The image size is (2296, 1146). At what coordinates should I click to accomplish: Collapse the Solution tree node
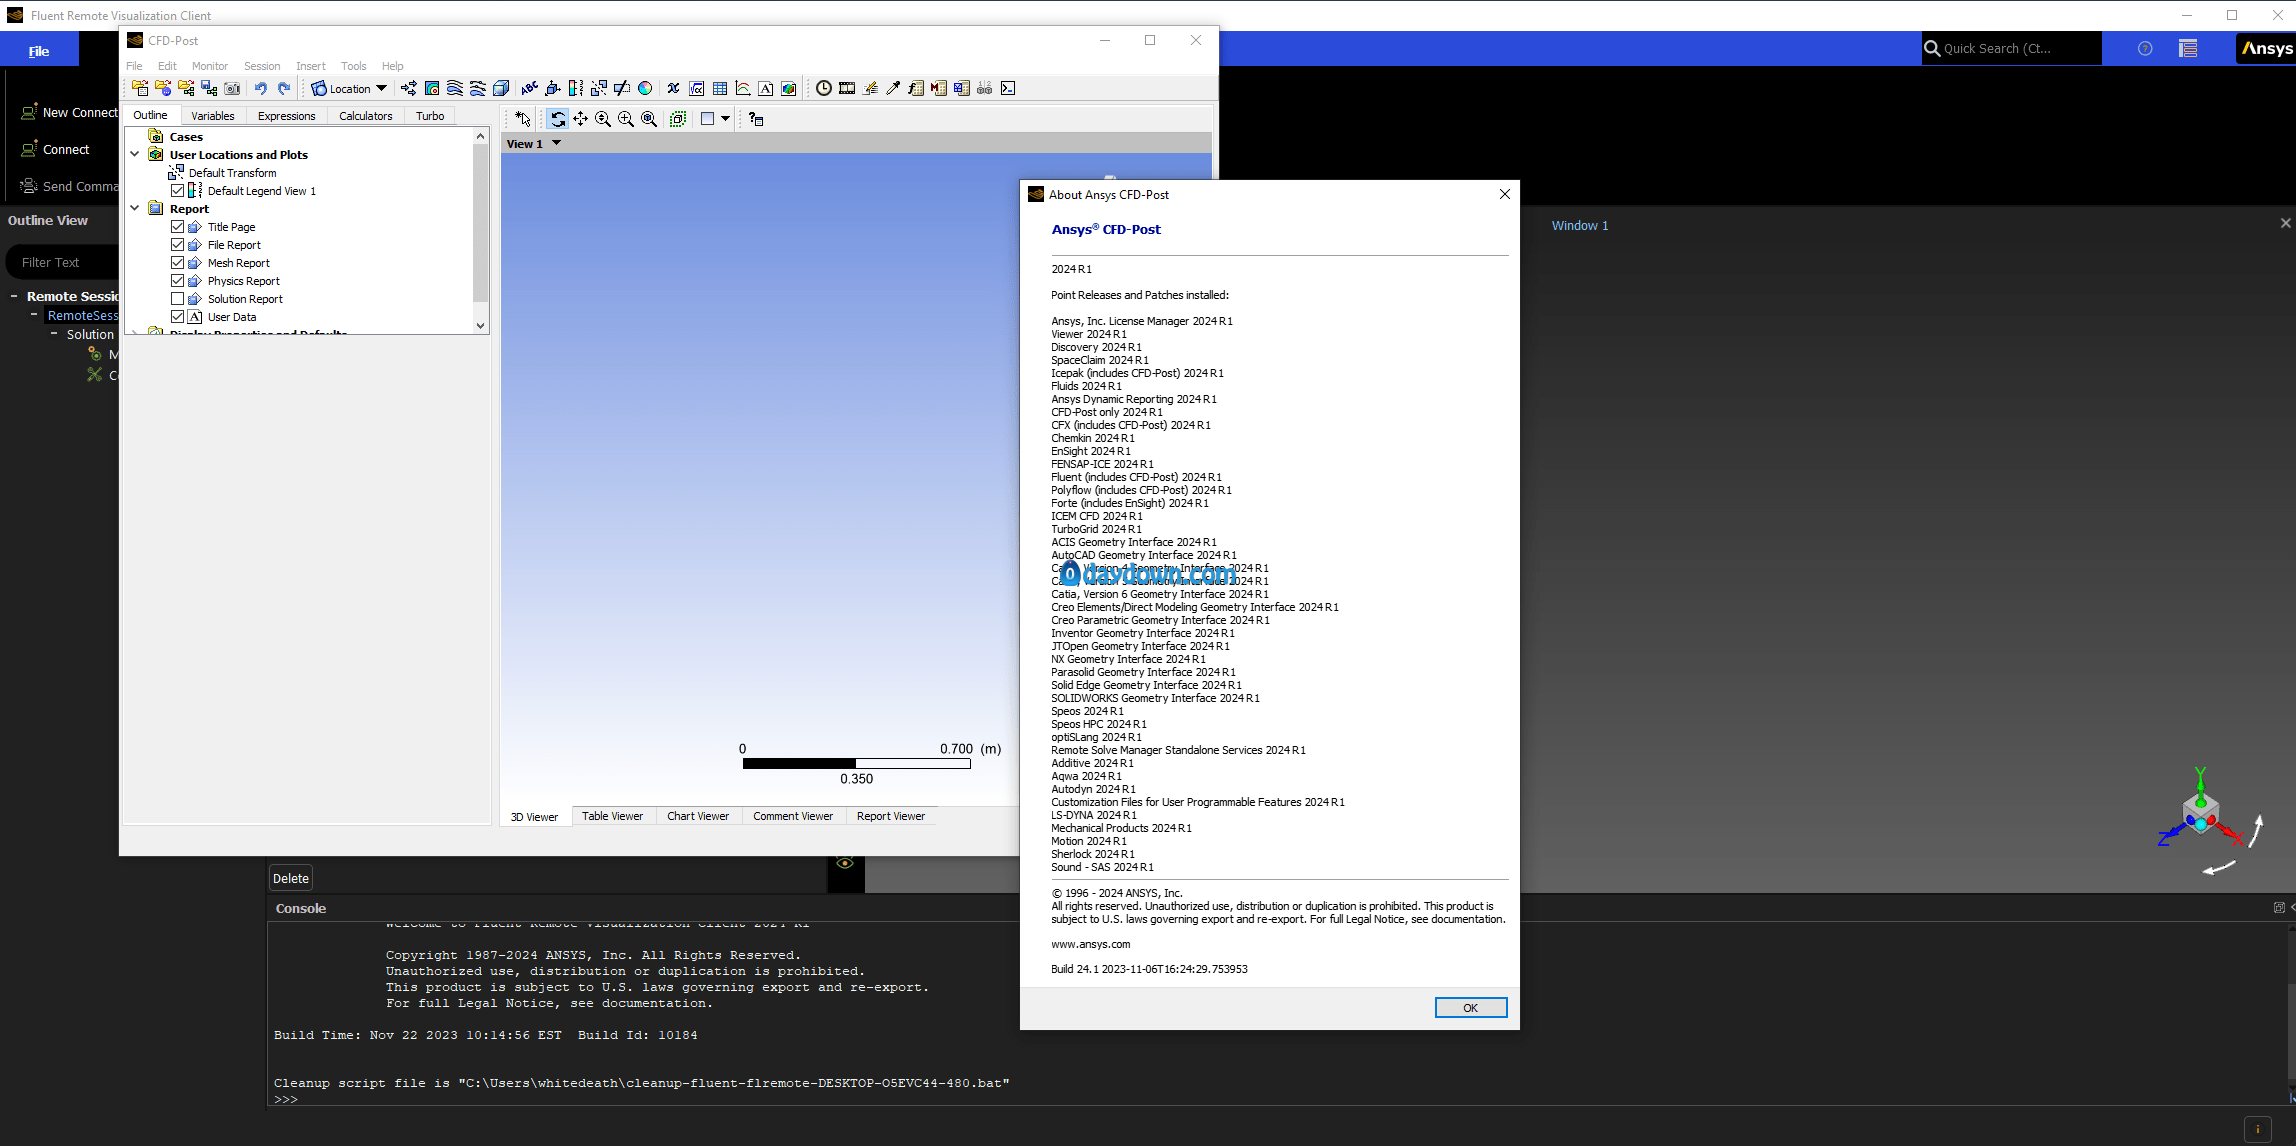(x=54, y=334)
